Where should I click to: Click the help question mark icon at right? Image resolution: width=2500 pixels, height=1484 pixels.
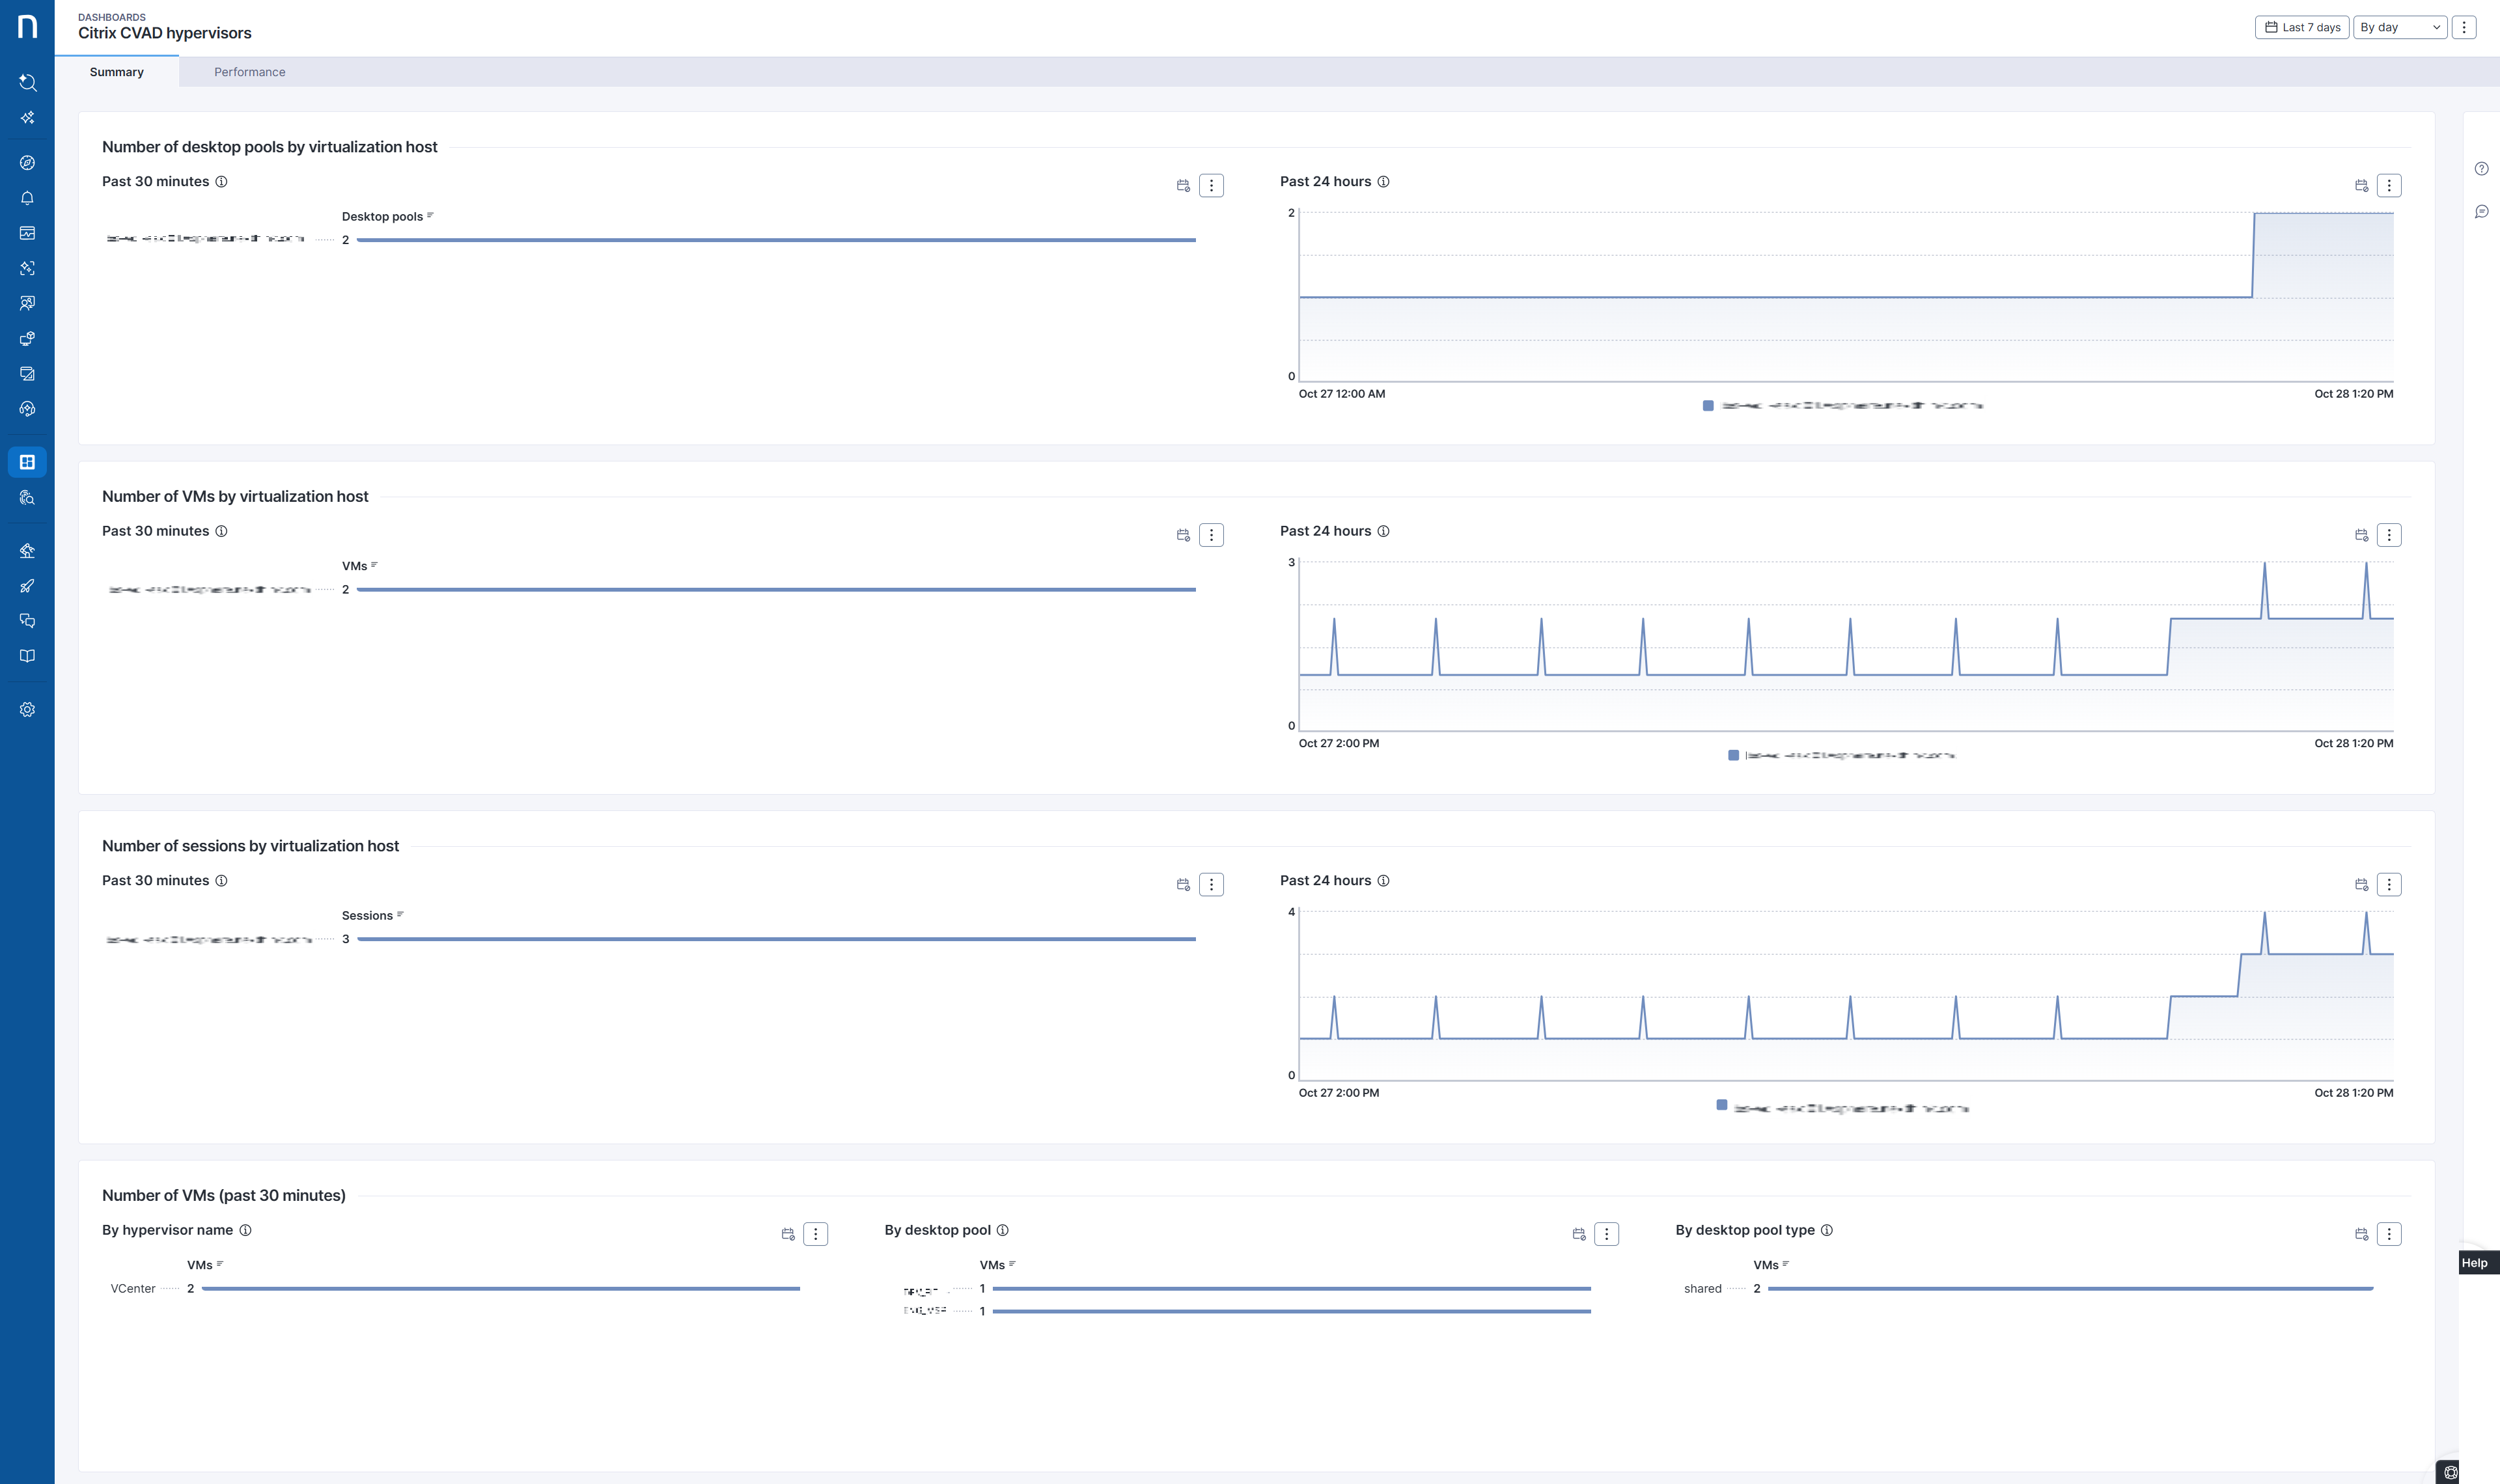pos(2481,168)
